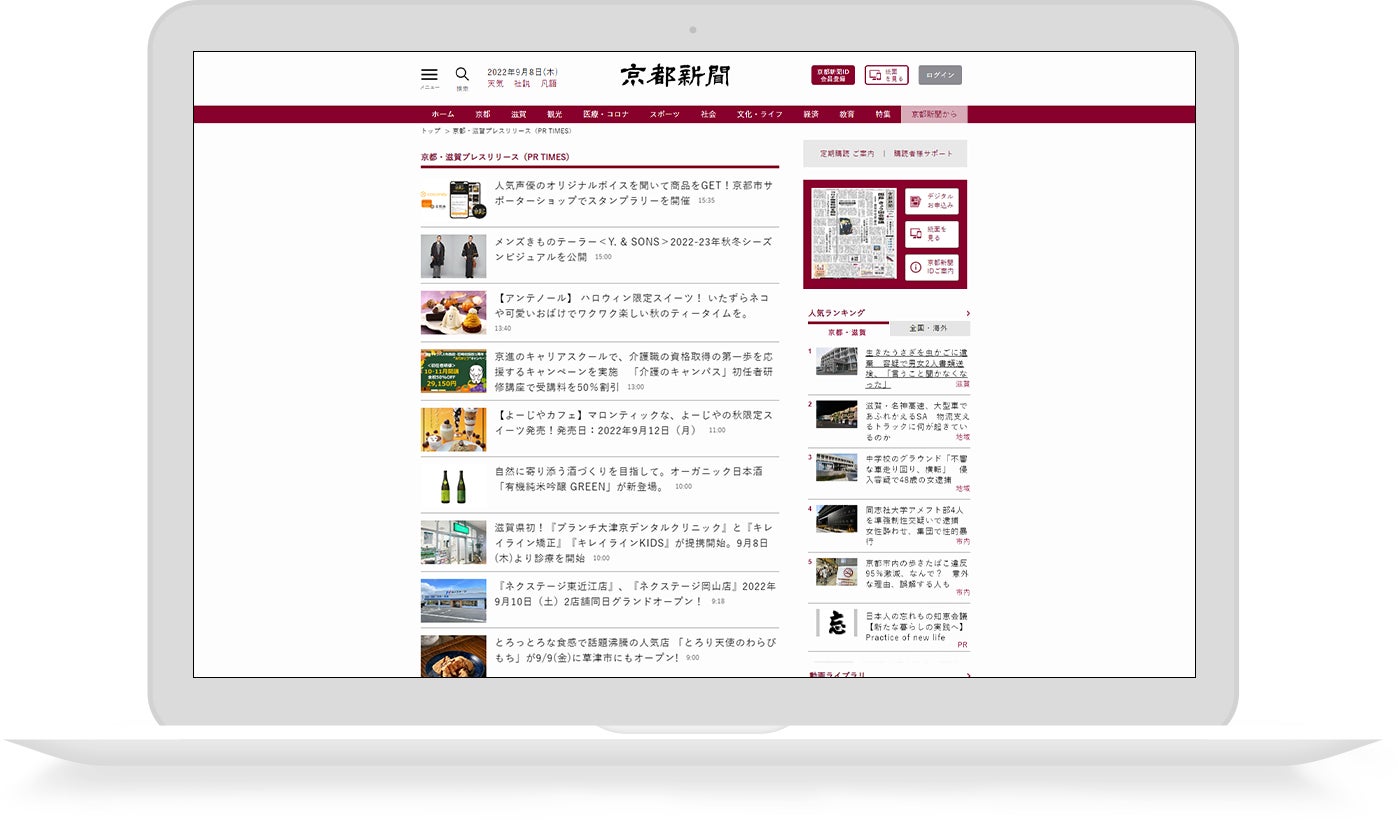
Task: Click the Halloween sweets thumbnail
Action: pos(453,313)
